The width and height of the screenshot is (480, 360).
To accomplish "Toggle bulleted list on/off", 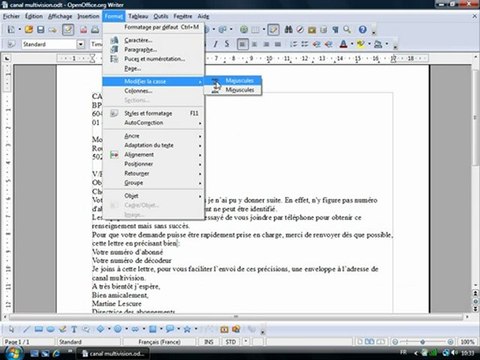I will coord(305,44).
